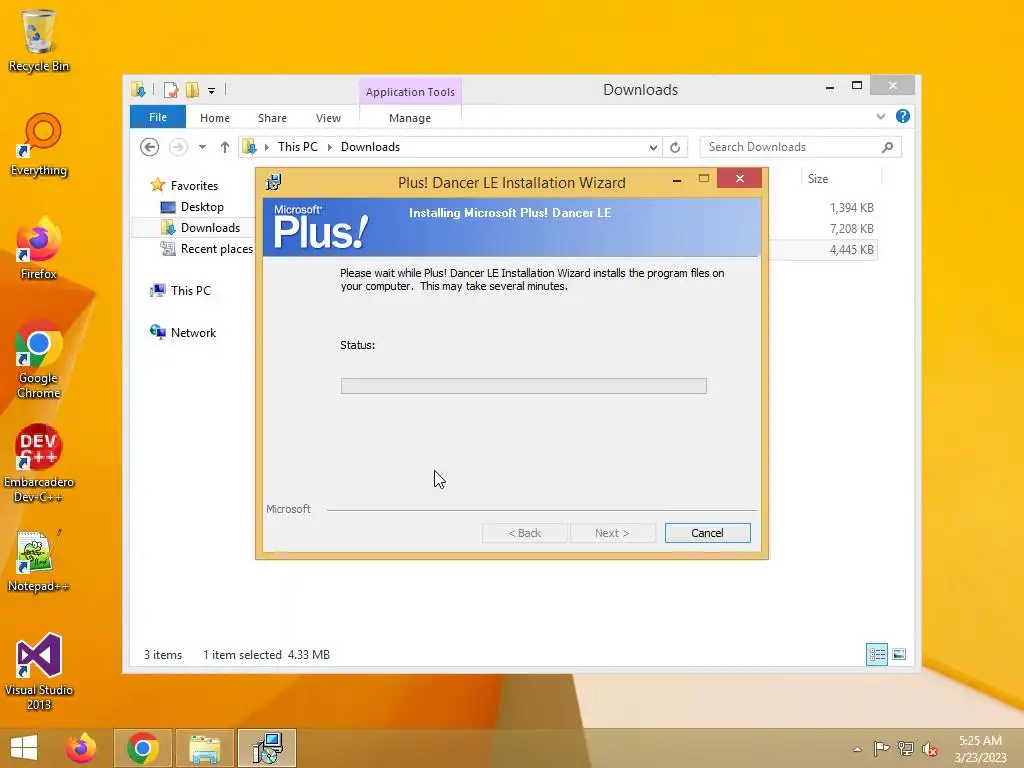Open the Share ribbon tab
The height and width of the screenshot is (768, 1024).
click(272, 118)
